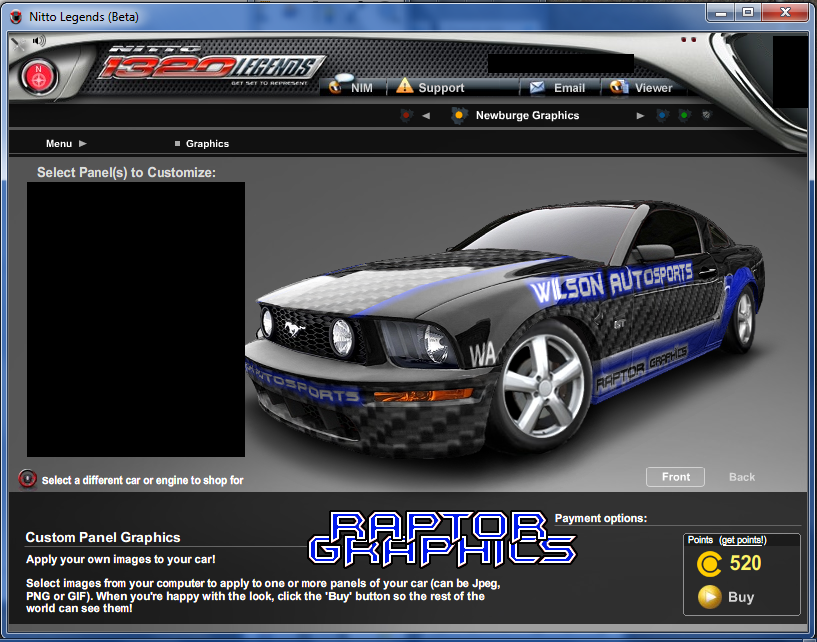Click the yellow Buy play icon

click(710, 597)
